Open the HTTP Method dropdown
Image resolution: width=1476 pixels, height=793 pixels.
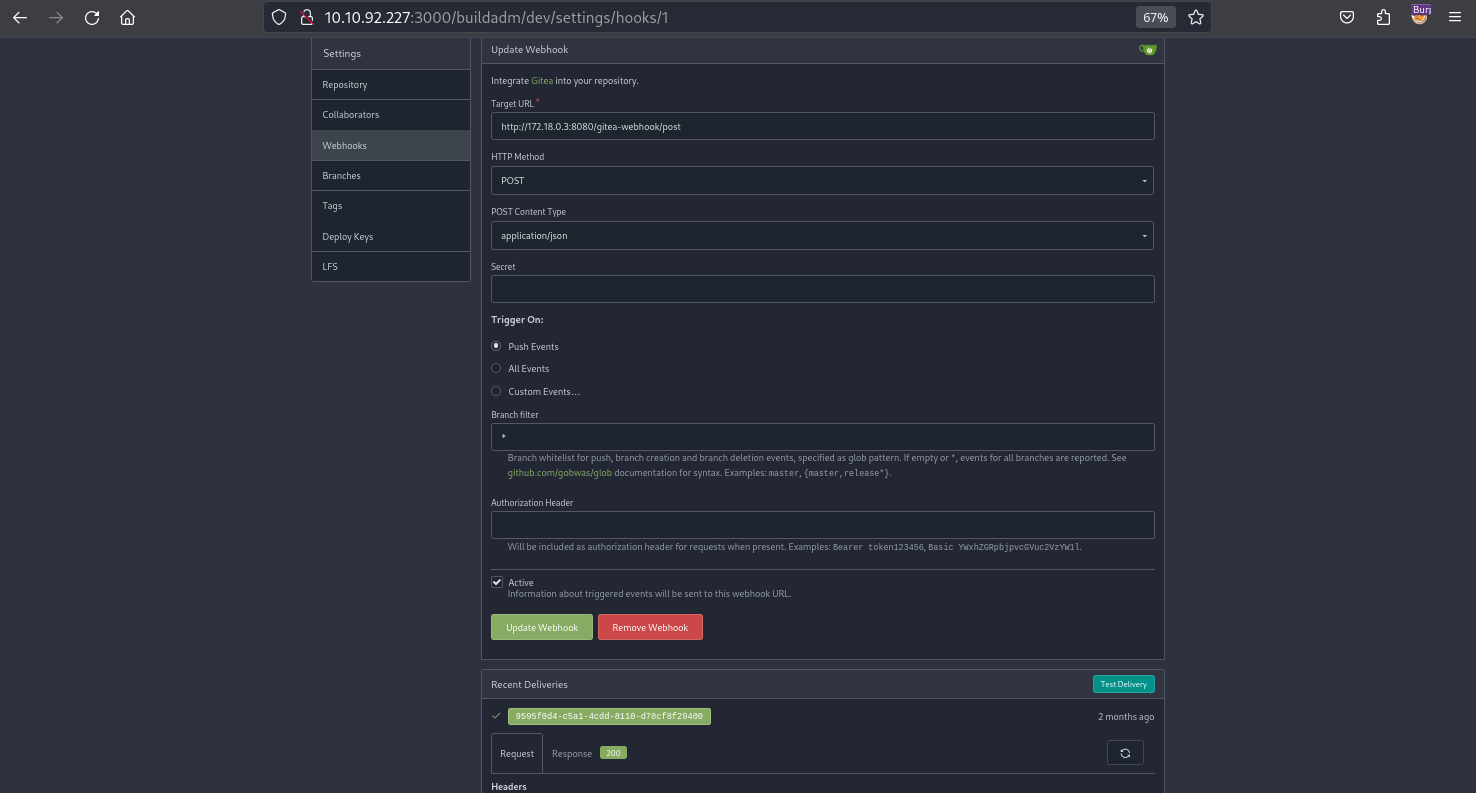(x=822, y=181)
